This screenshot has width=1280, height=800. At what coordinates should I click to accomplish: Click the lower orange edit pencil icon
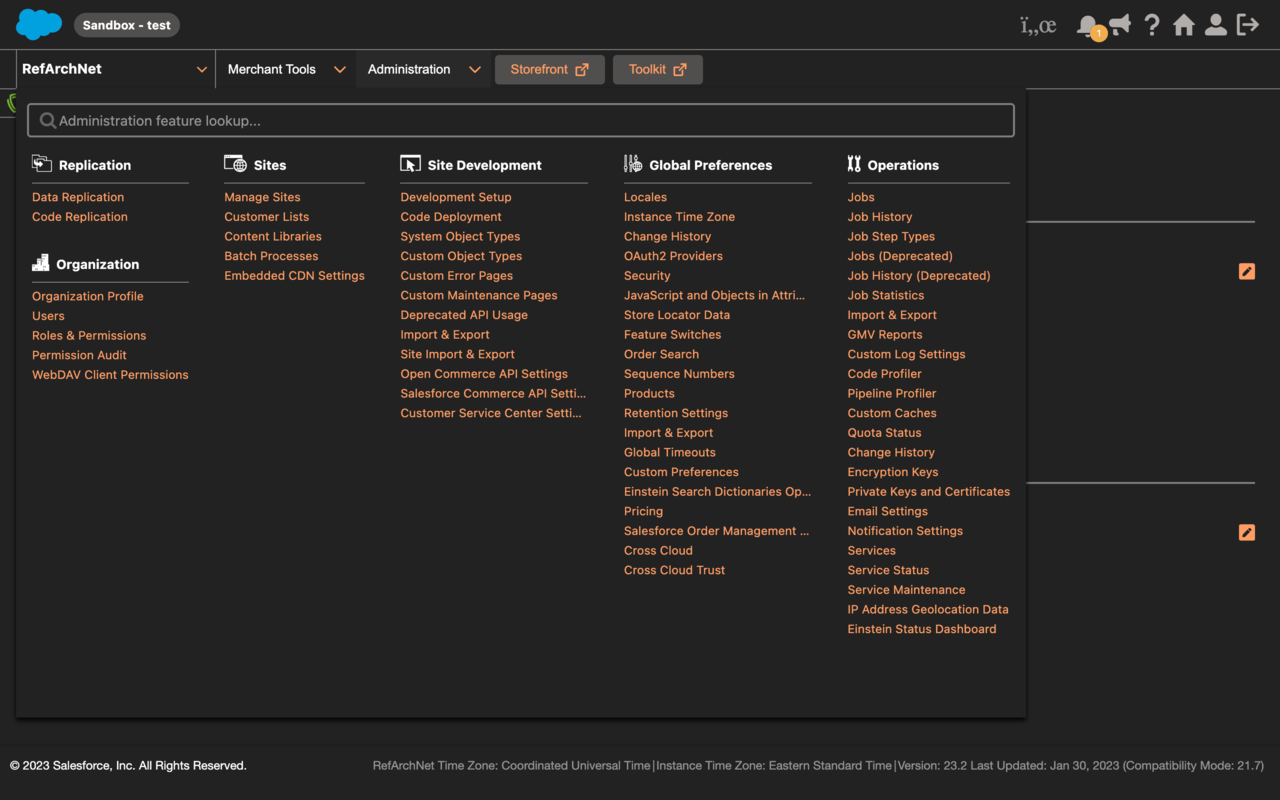click(1246, 532)
